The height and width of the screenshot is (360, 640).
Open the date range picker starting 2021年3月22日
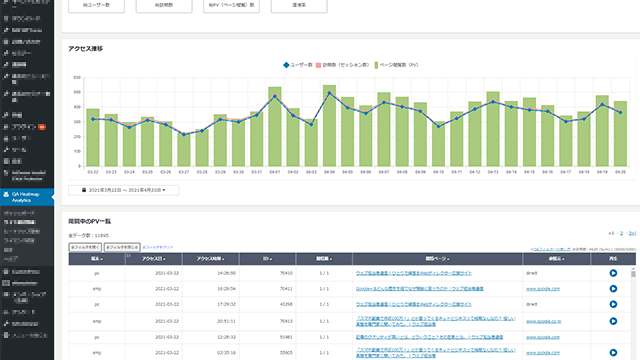[124, 190]
